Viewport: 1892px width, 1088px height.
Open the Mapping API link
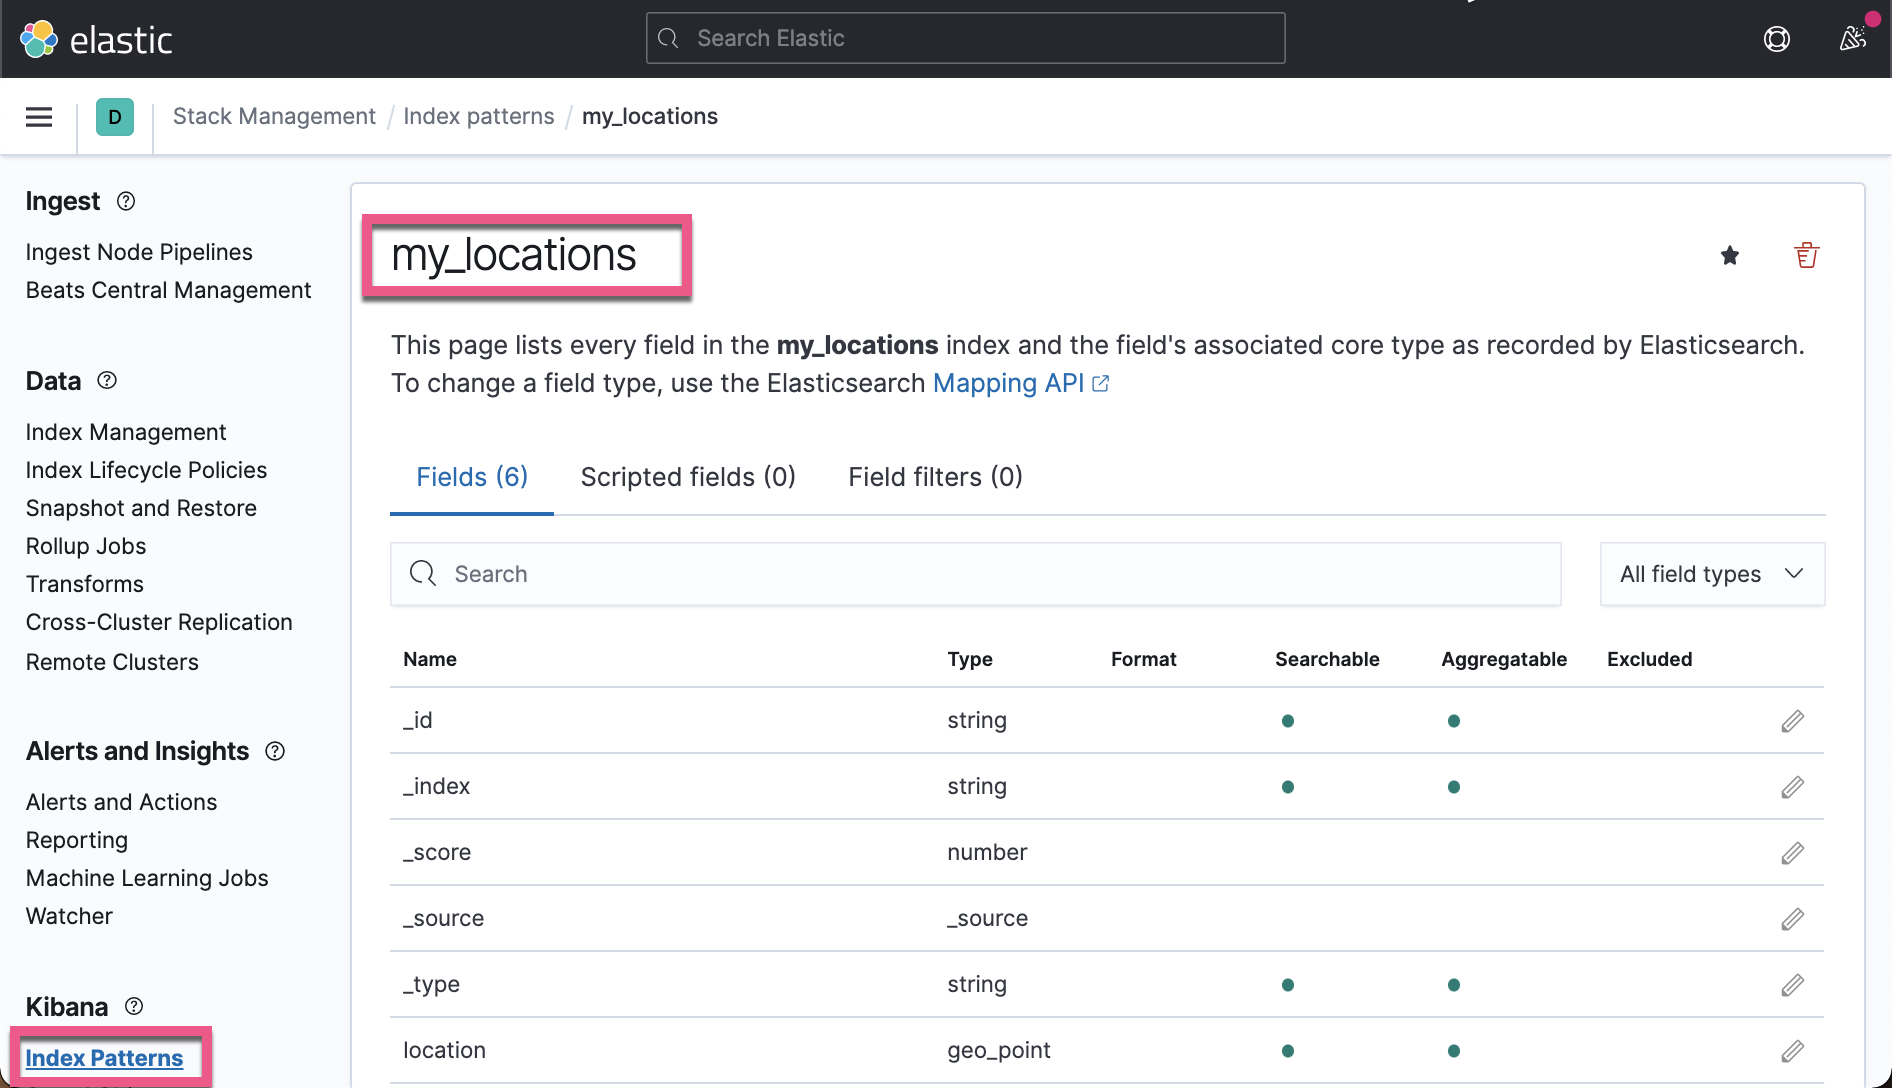tap(1008, 383)
